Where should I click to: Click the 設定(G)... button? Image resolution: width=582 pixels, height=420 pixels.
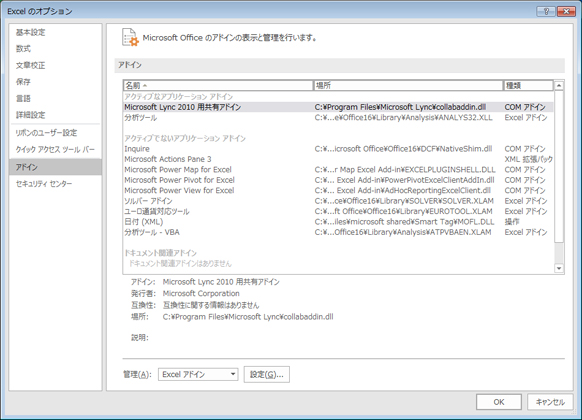coord(267,374)
